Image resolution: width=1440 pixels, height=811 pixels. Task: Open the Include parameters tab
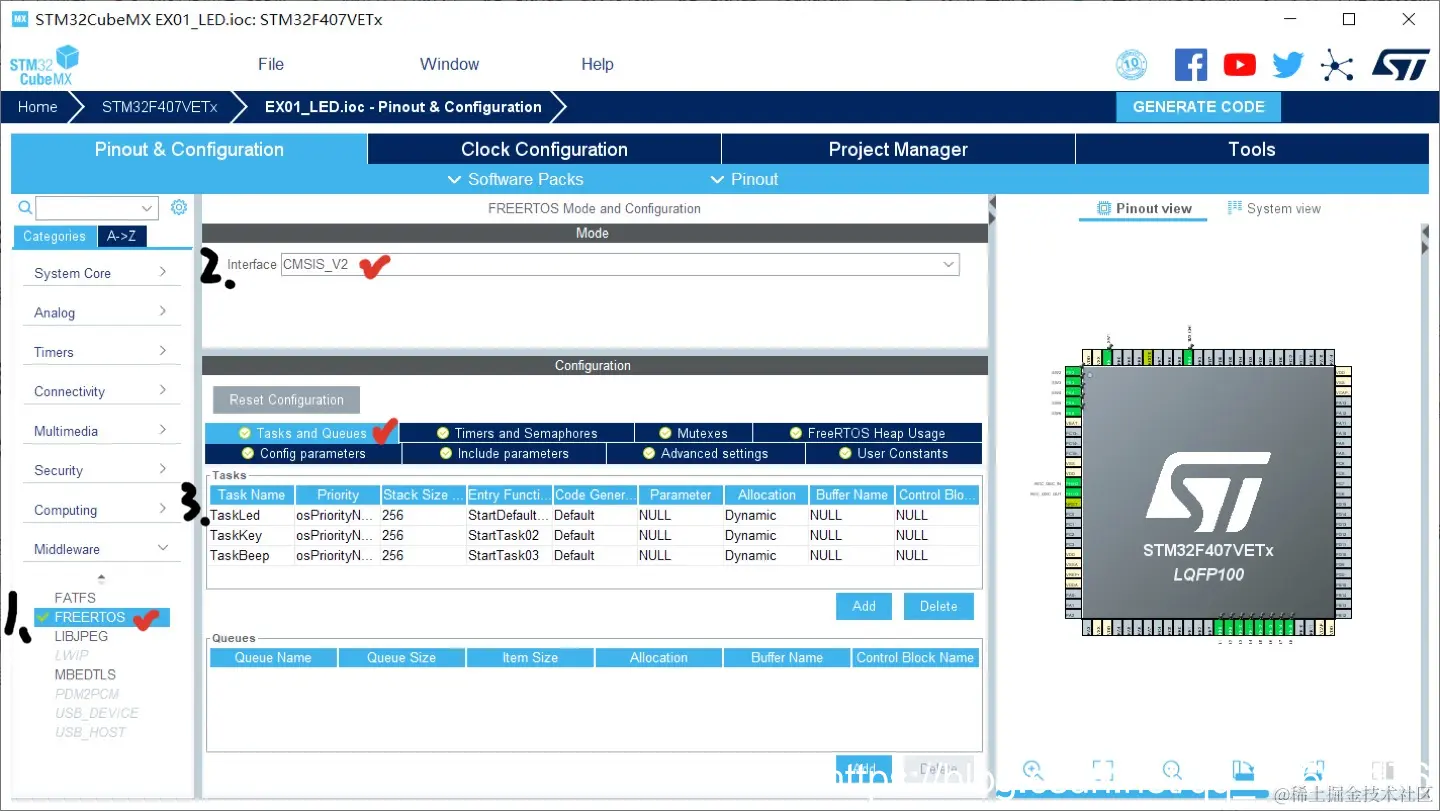tap(504, 453)
